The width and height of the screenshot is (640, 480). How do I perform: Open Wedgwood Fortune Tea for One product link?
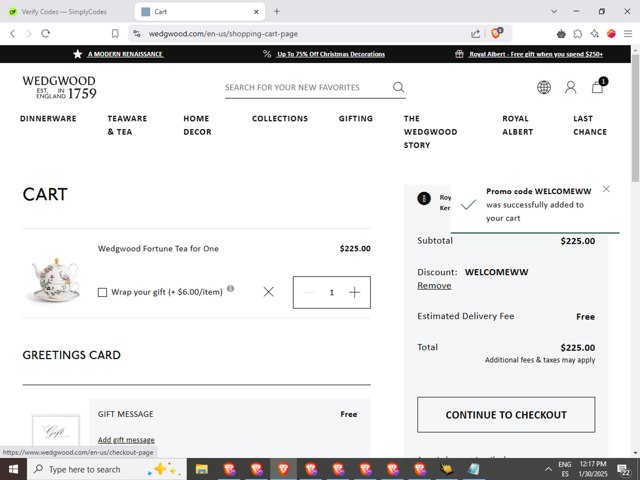(x=158, y=249)
